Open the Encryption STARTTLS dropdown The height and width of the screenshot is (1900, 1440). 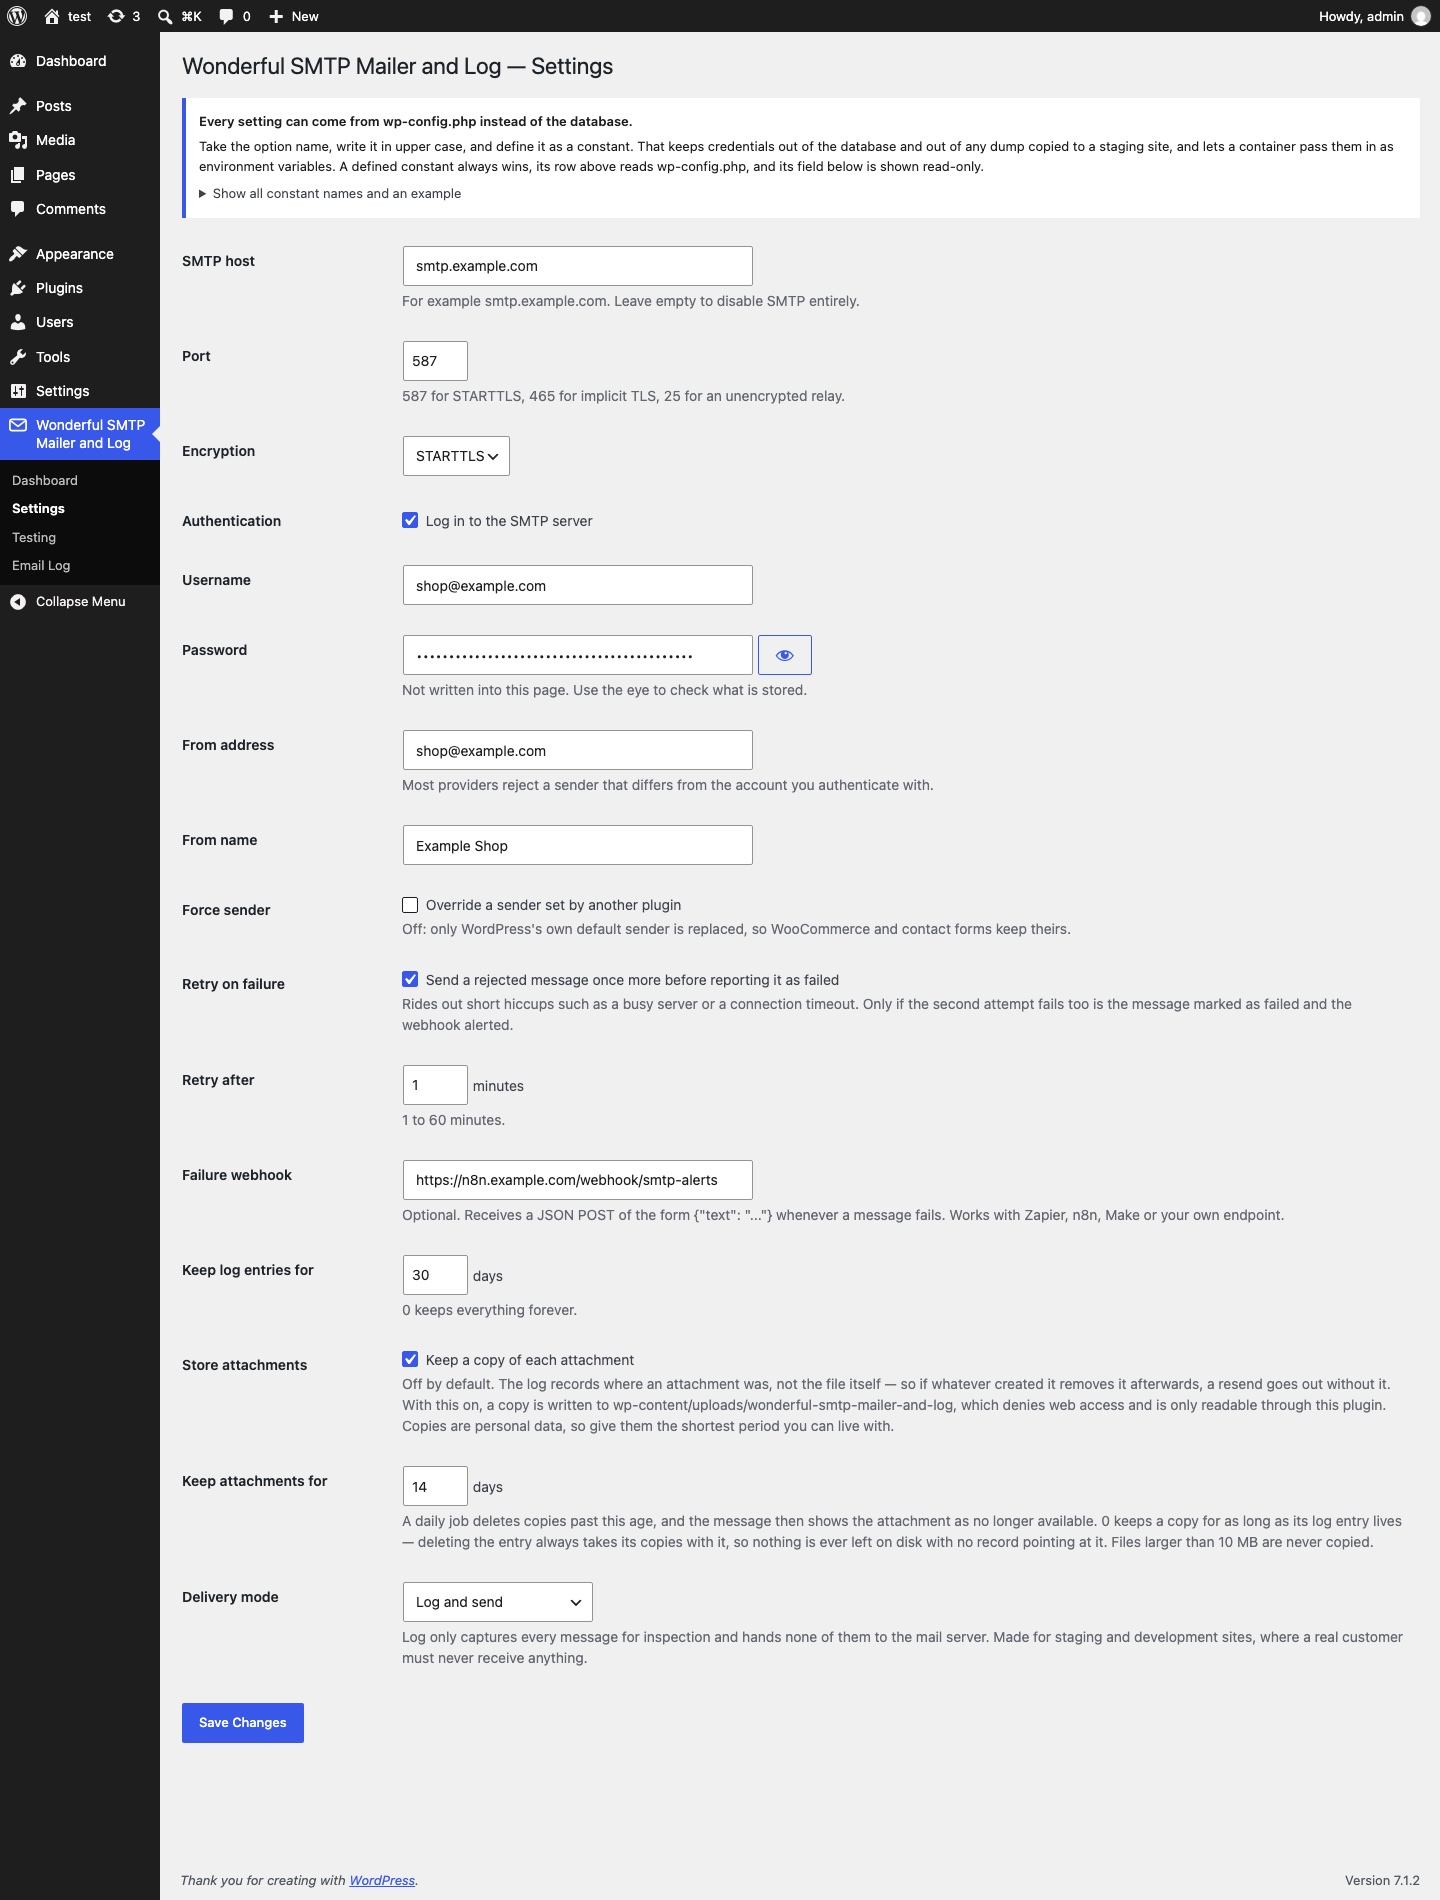tap(456, 456)
